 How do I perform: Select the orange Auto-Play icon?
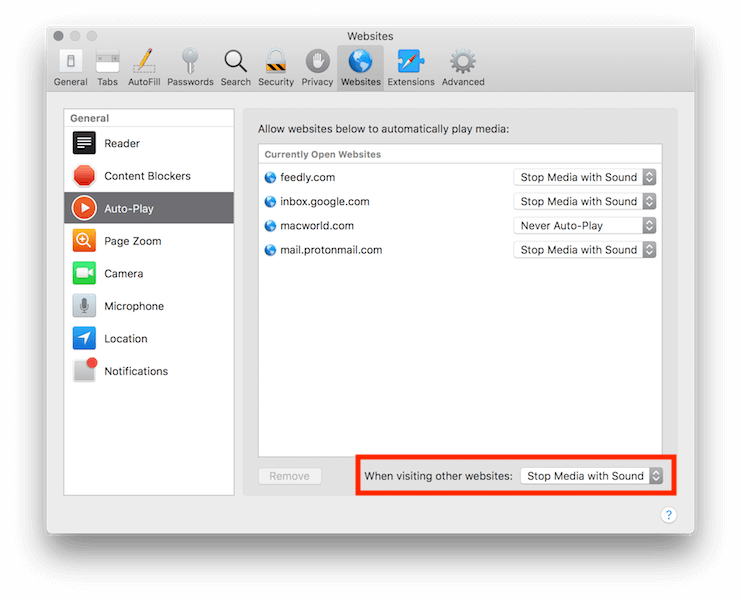pos(84,208)
